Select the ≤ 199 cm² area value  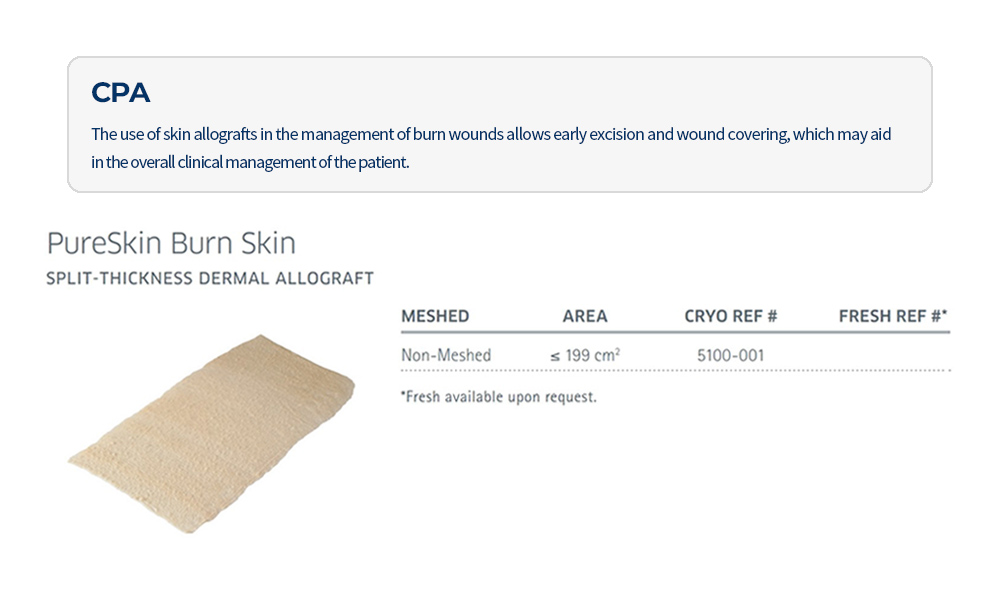tap(585, 355)
